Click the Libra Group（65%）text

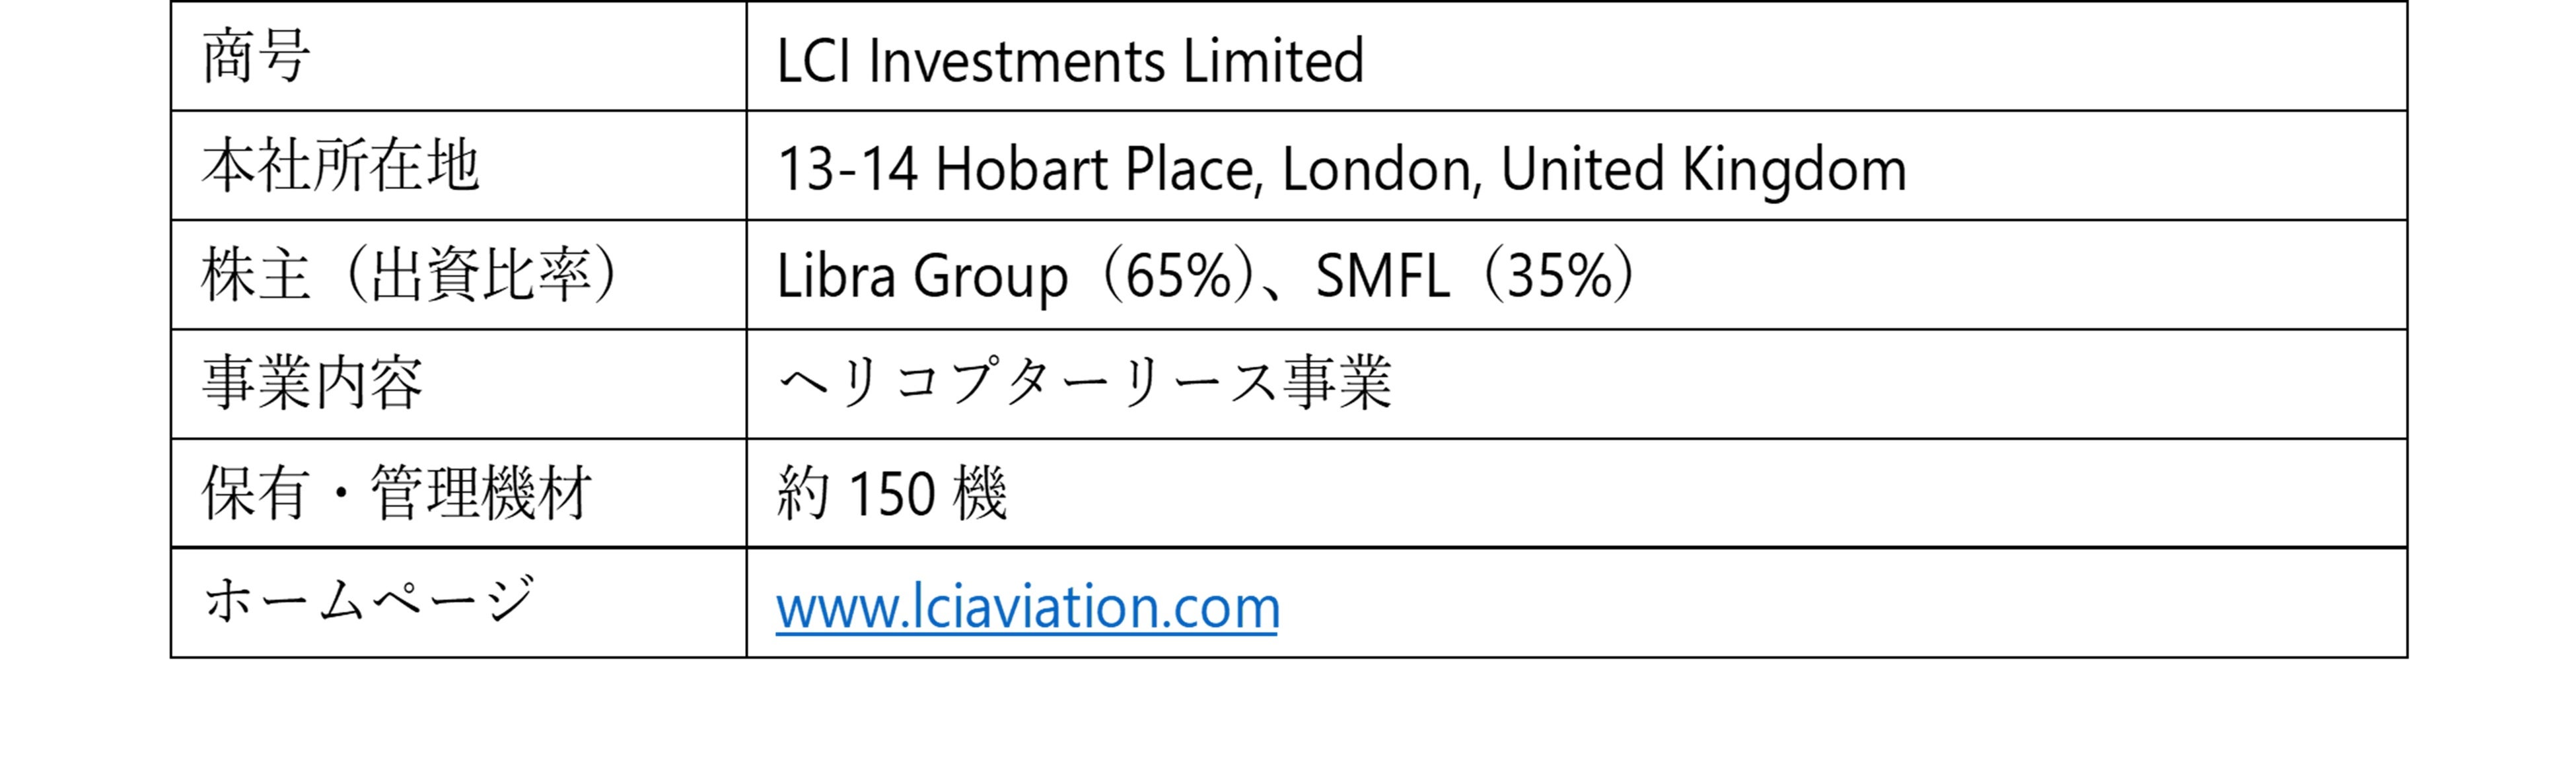pyautogui.click(x=1015, y=276)
